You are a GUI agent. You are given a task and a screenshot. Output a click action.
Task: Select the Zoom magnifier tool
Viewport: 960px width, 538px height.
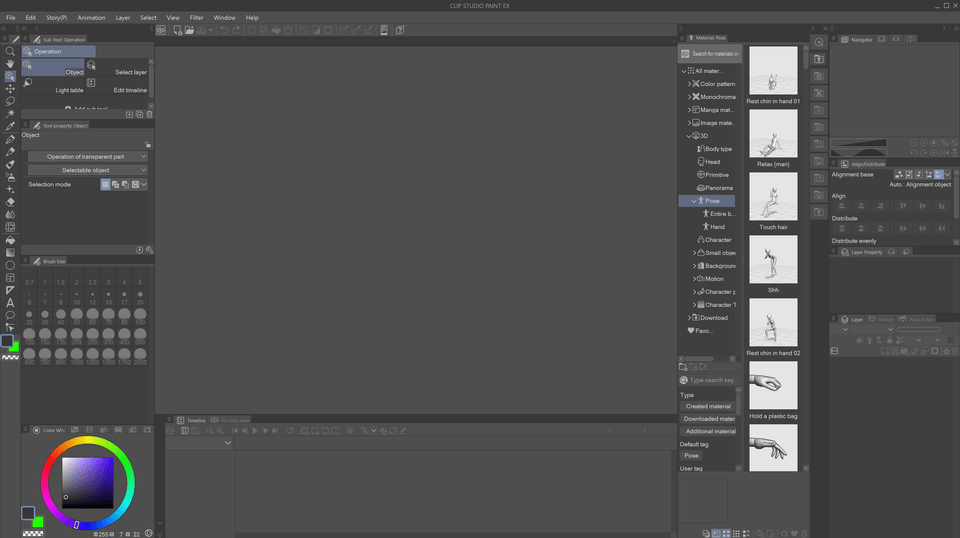click(10, 51)
